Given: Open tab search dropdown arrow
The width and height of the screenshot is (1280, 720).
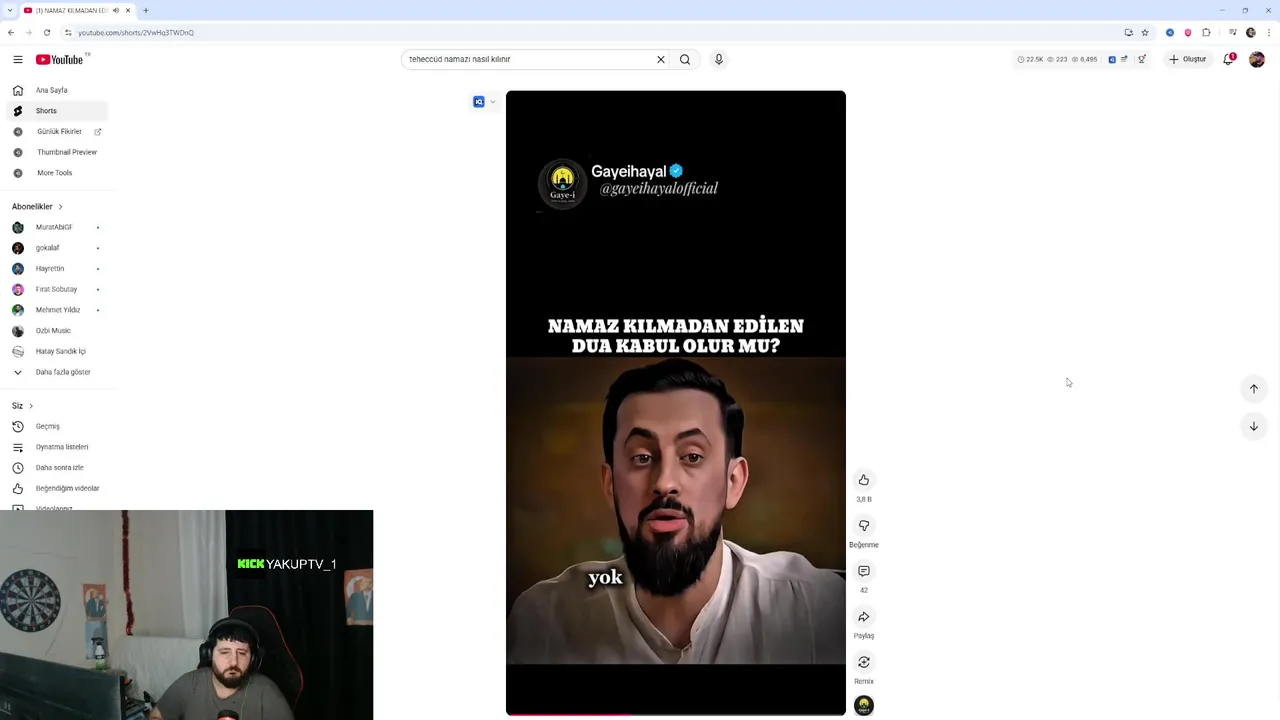Looking at the screenshot, I should pyautogui.click(x=9, y=10).
